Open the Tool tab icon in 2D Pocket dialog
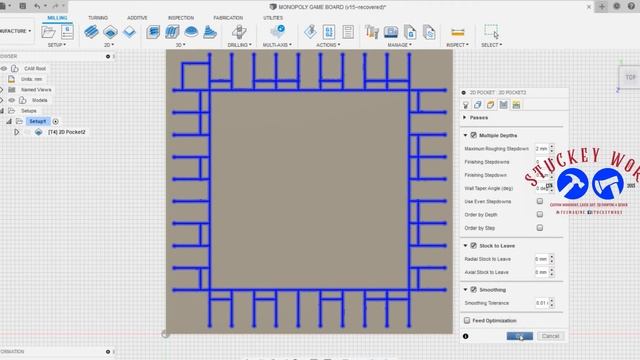The image size is (640, 360). 466,105
